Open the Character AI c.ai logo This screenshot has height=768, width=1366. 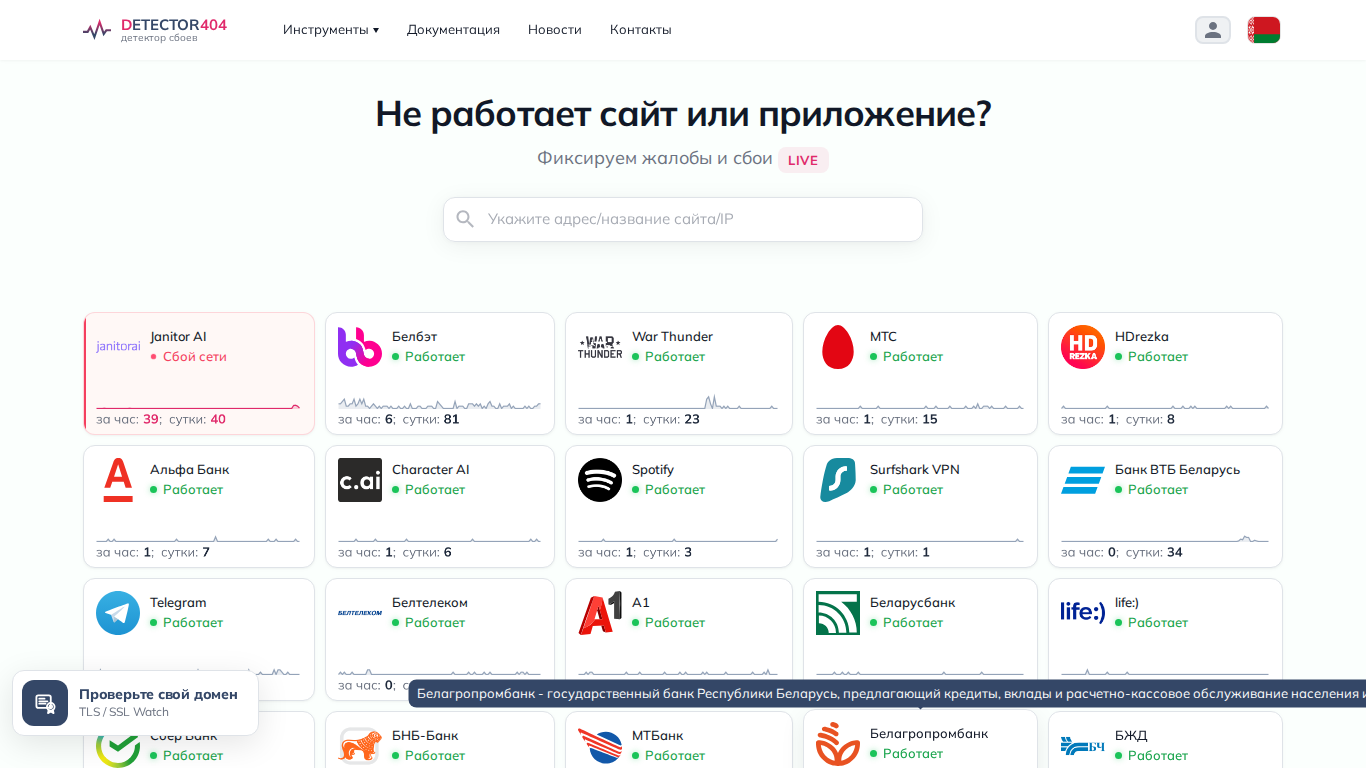(360, 480)
